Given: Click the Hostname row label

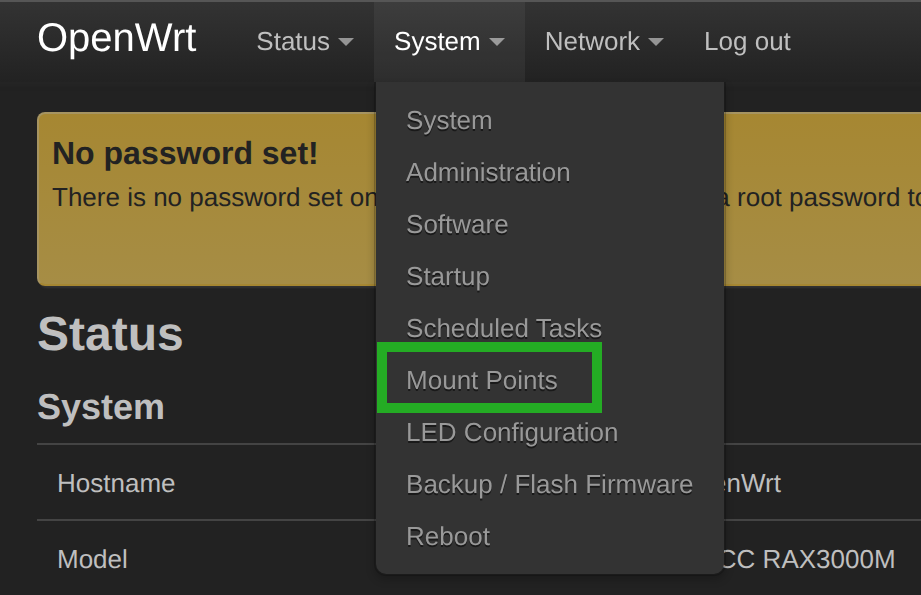Looking at the screenshot, I should point(116,484).
